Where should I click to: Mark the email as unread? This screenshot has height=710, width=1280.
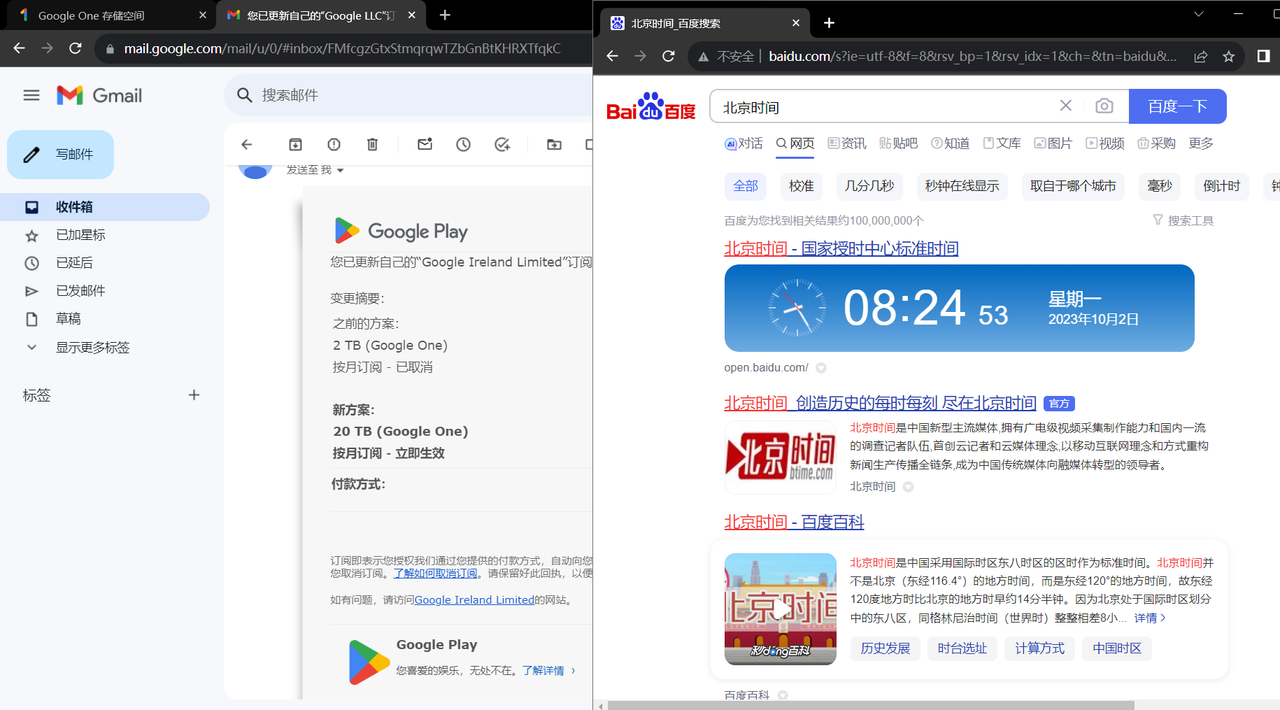point(425,144)
